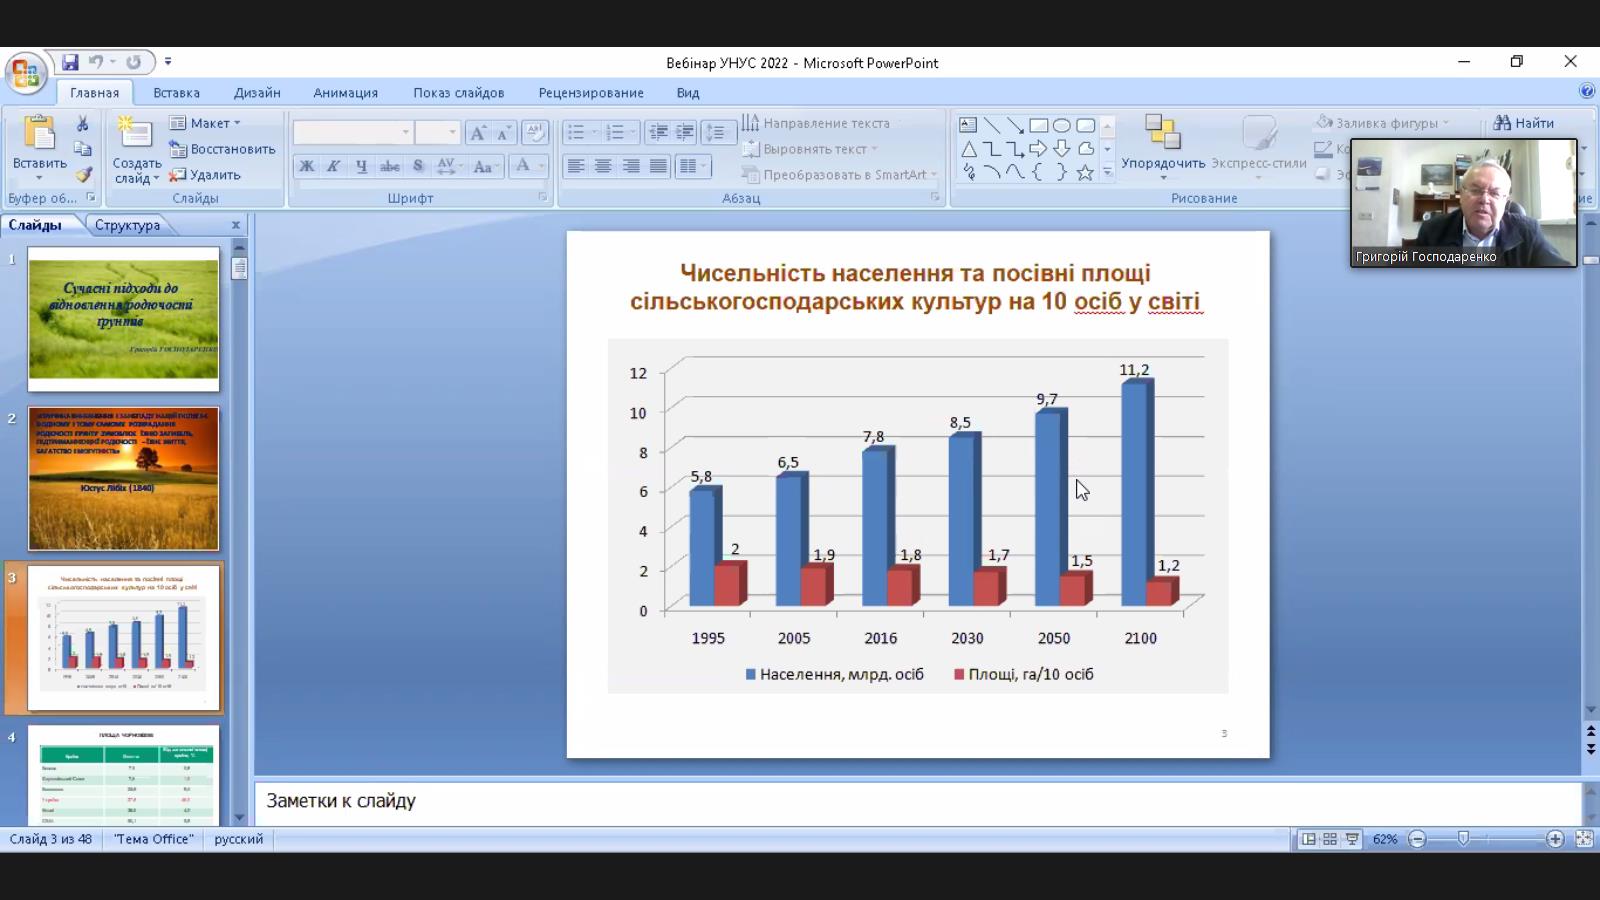The width and height of the screenshot is (1600, 900).
Task: Pick the isosceles triangle shape
Action: (968, 149)
